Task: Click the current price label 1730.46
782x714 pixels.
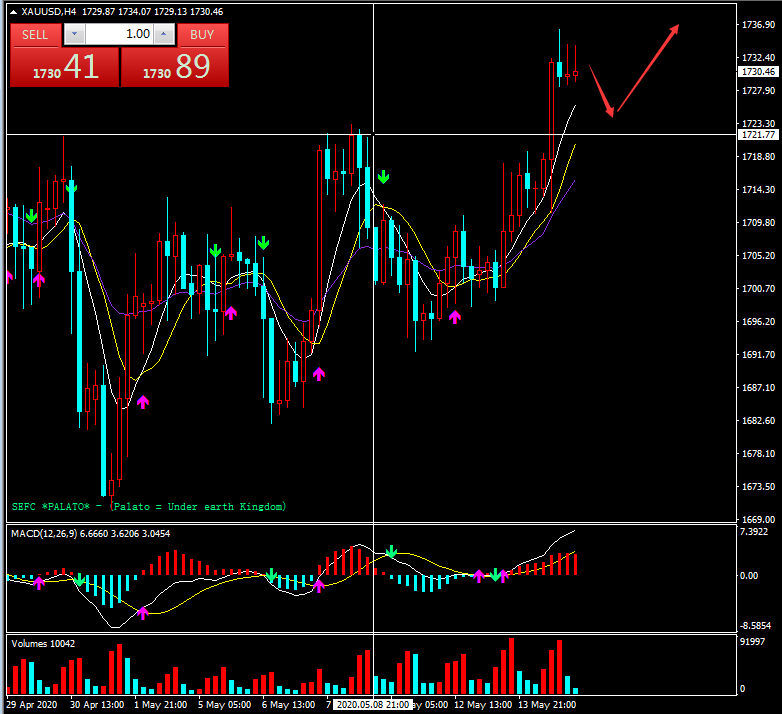Action: click(x=757, y=72)
